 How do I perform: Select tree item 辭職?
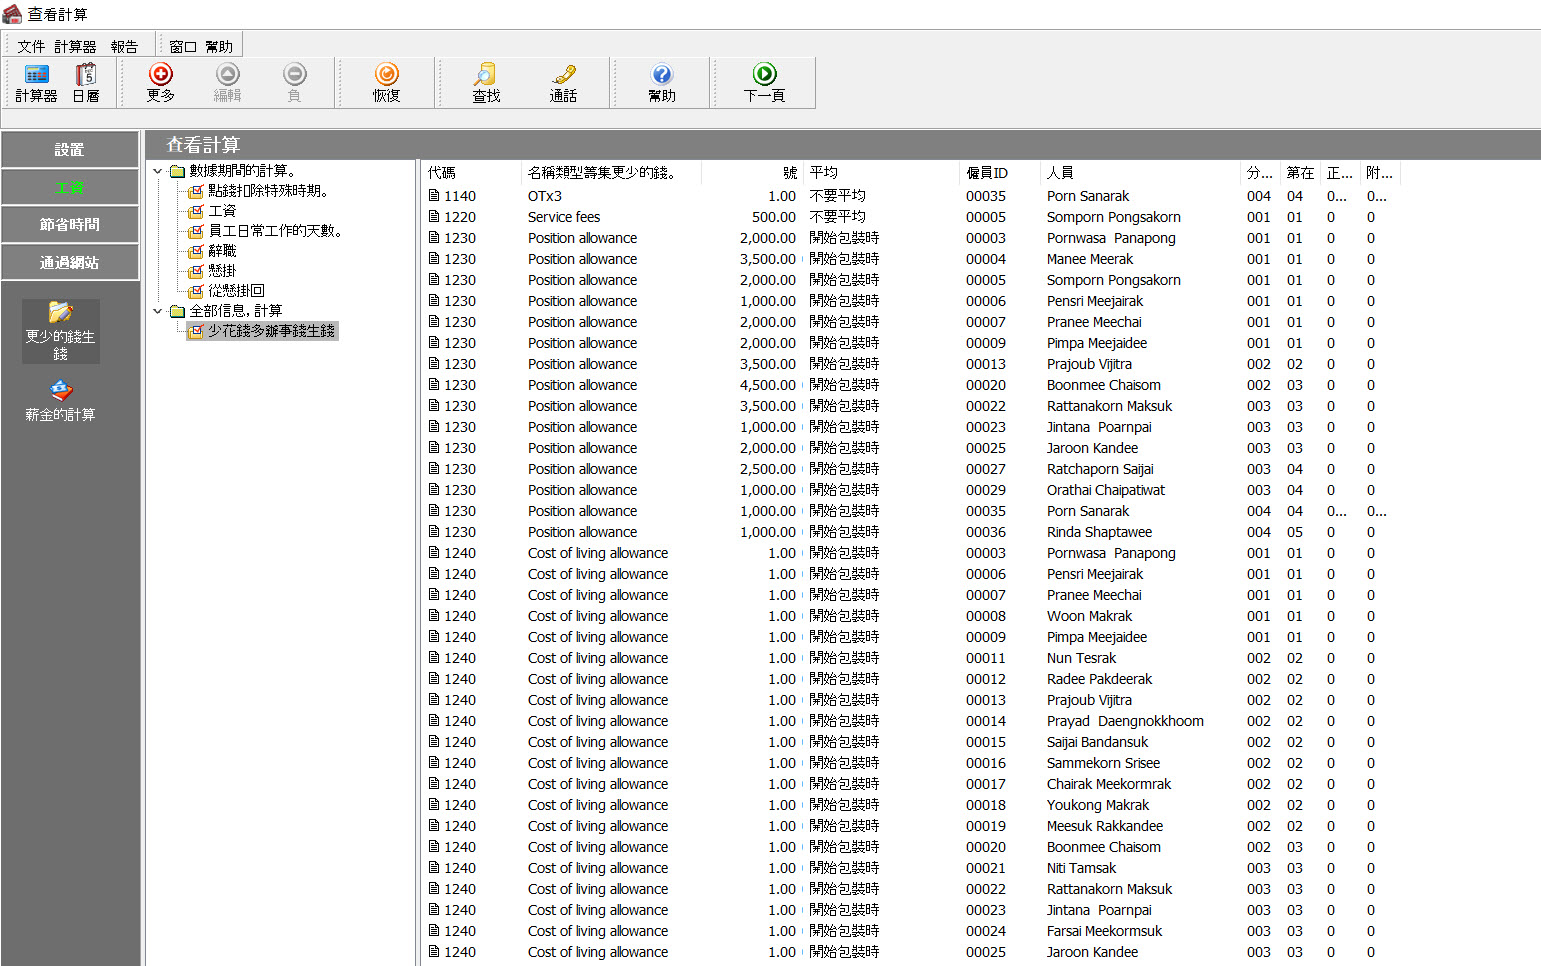click(x=222, y=251)
